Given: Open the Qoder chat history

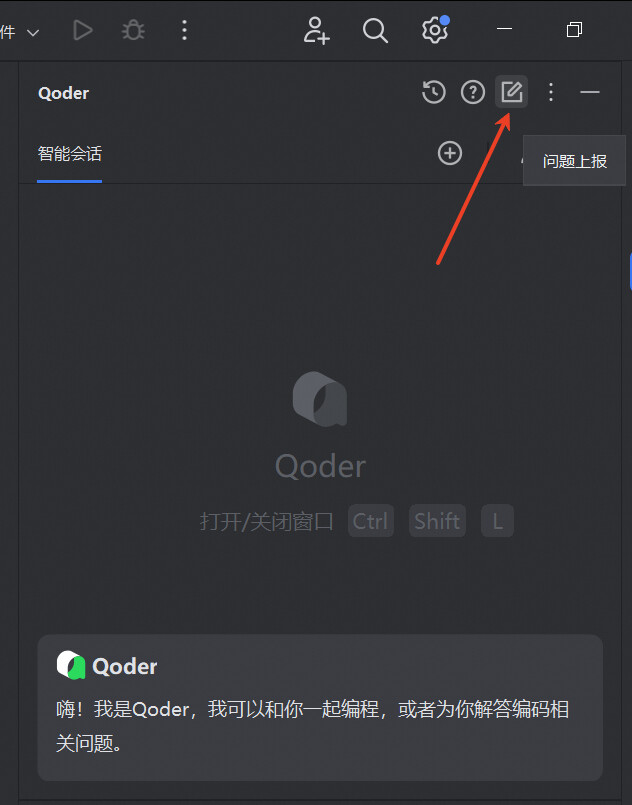Looking at the screenshot, I should pos(434,92).
